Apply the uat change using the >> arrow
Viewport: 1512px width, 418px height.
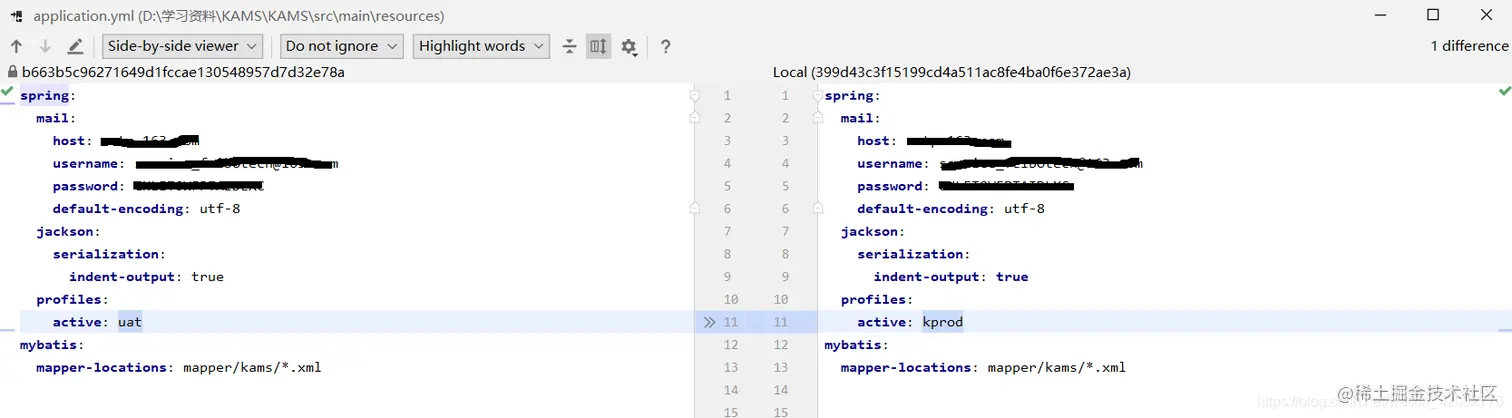click(x=708, y=322)
